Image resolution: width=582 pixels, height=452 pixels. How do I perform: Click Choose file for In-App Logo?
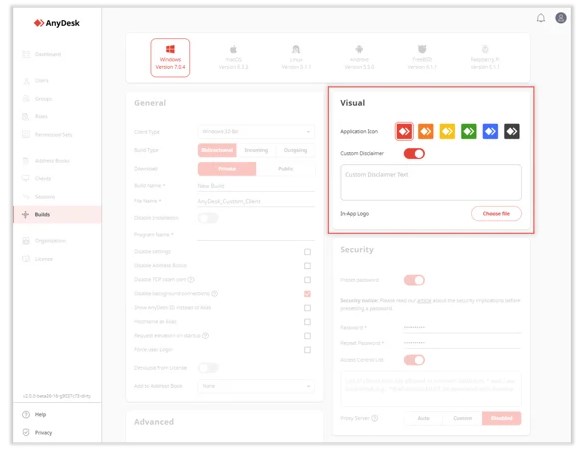tap(496, 214)
